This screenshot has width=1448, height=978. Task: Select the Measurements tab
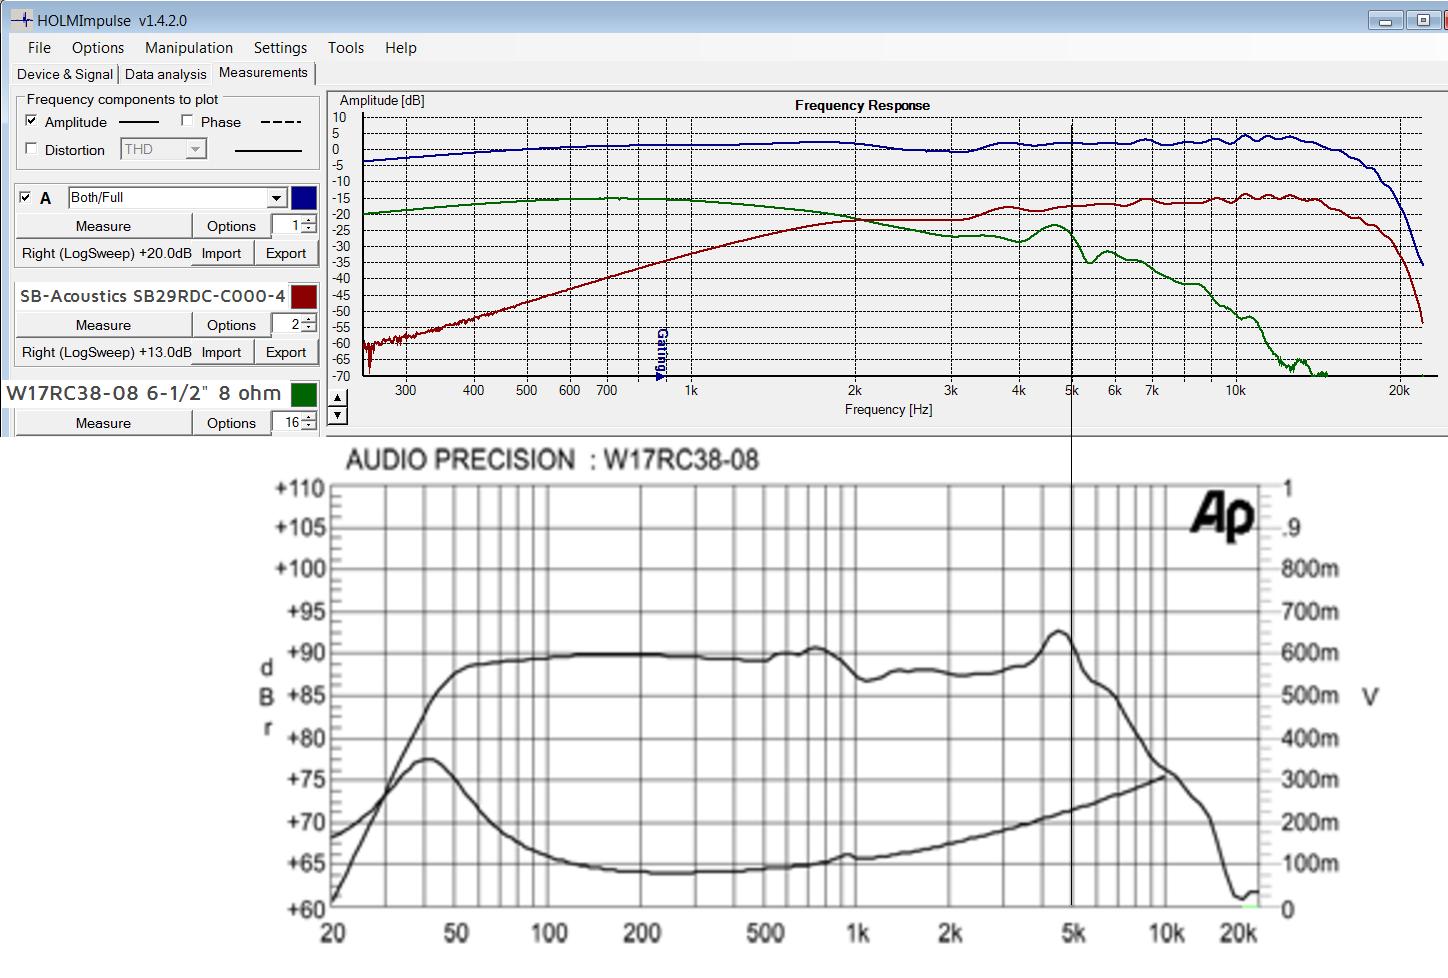263,73
